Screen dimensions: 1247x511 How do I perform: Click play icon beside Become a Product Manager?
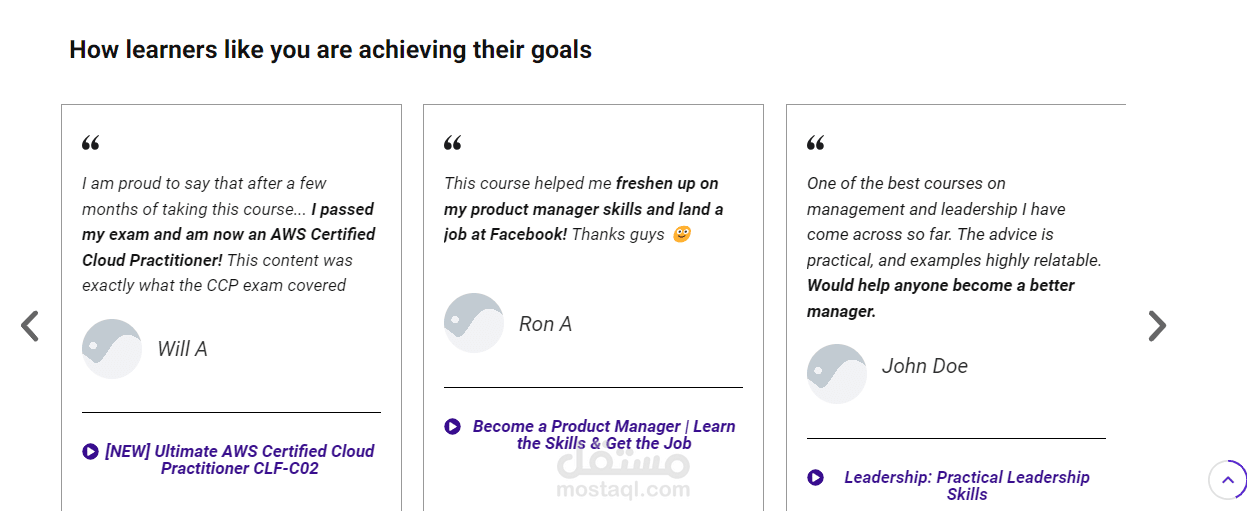coord(452,427)
